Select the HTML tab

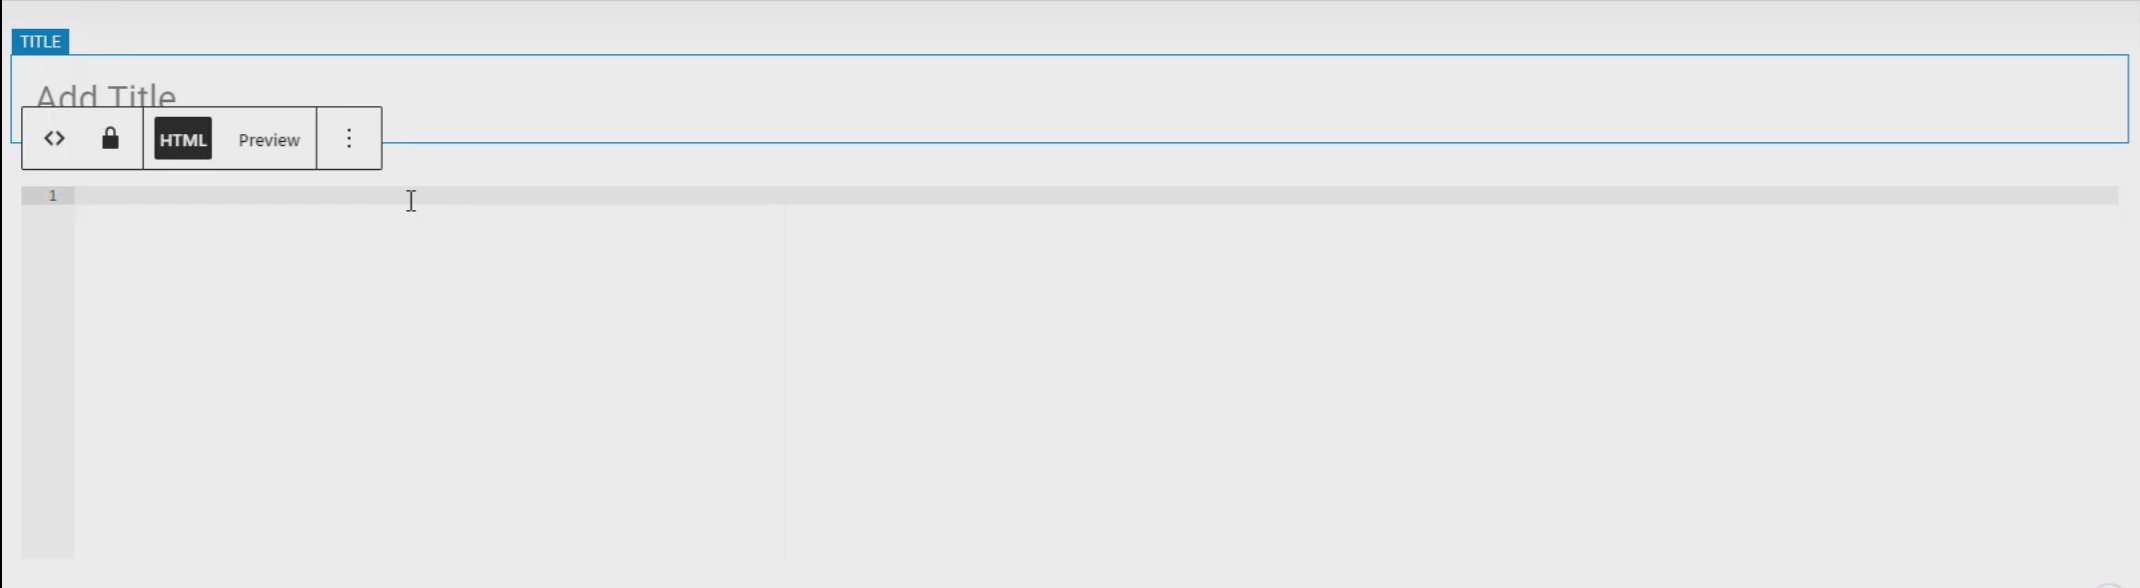(x=183, y=140)
